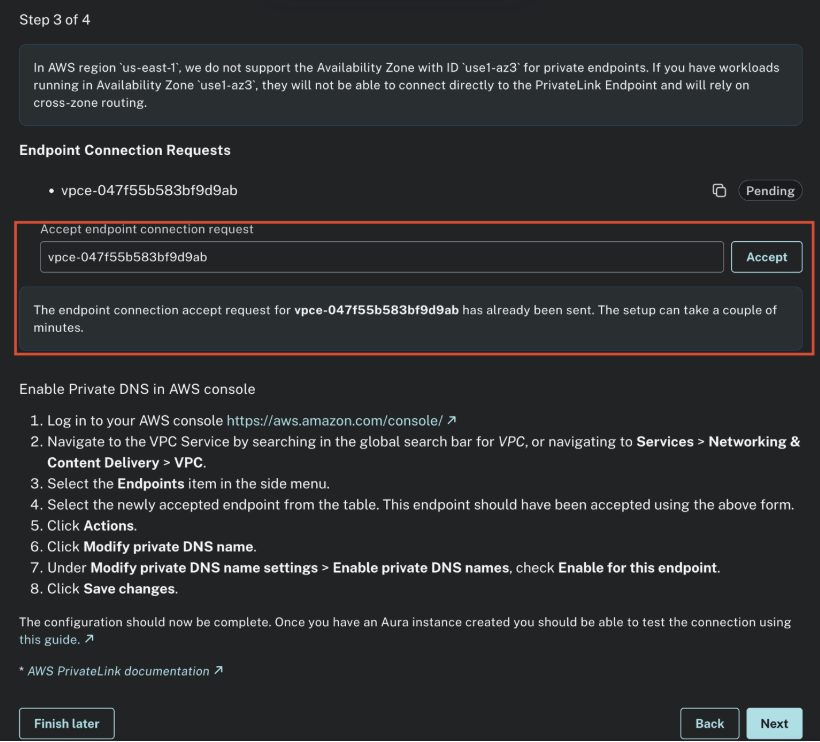This screenshot has width=820, height=742.
Task: Click the Pending status badge
Action: [x=770, y=190]
